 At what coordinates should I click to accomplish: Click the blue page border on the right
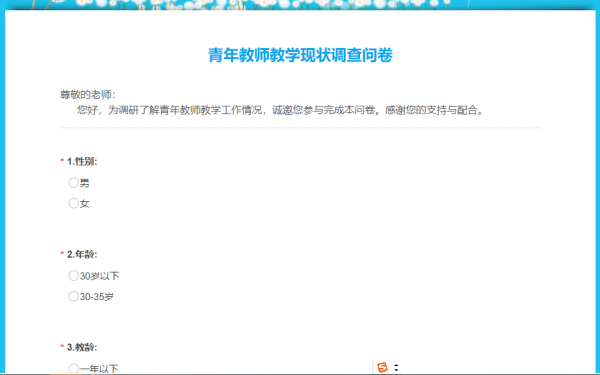point(598,191)
